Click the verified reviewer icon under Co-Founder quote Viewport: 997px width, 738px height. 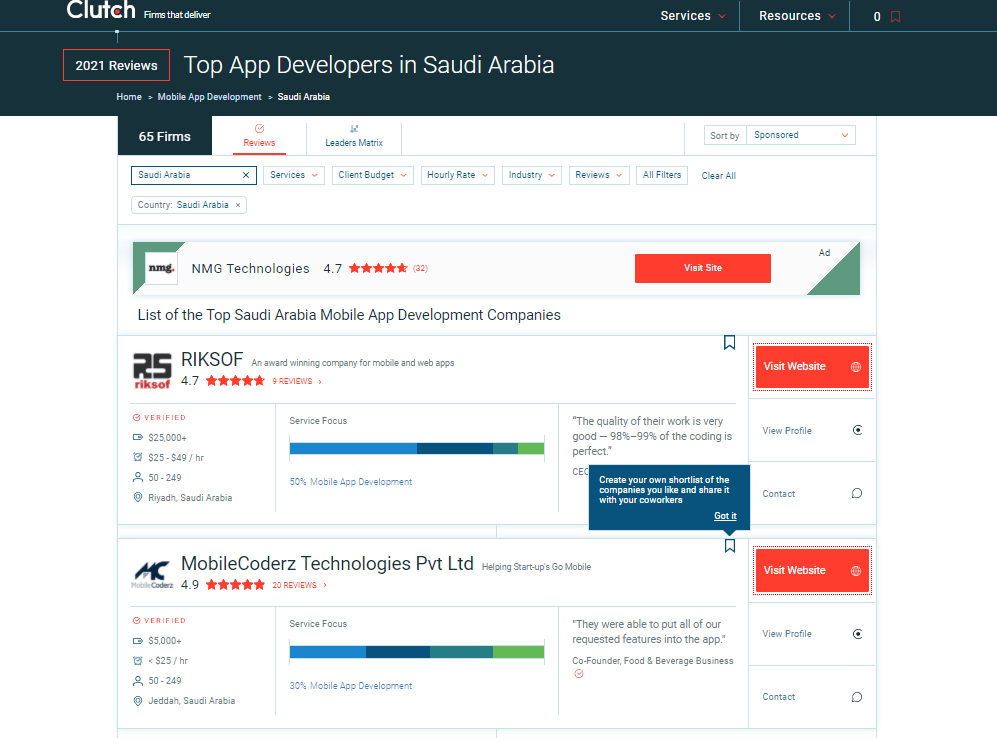tap(579, 674)
